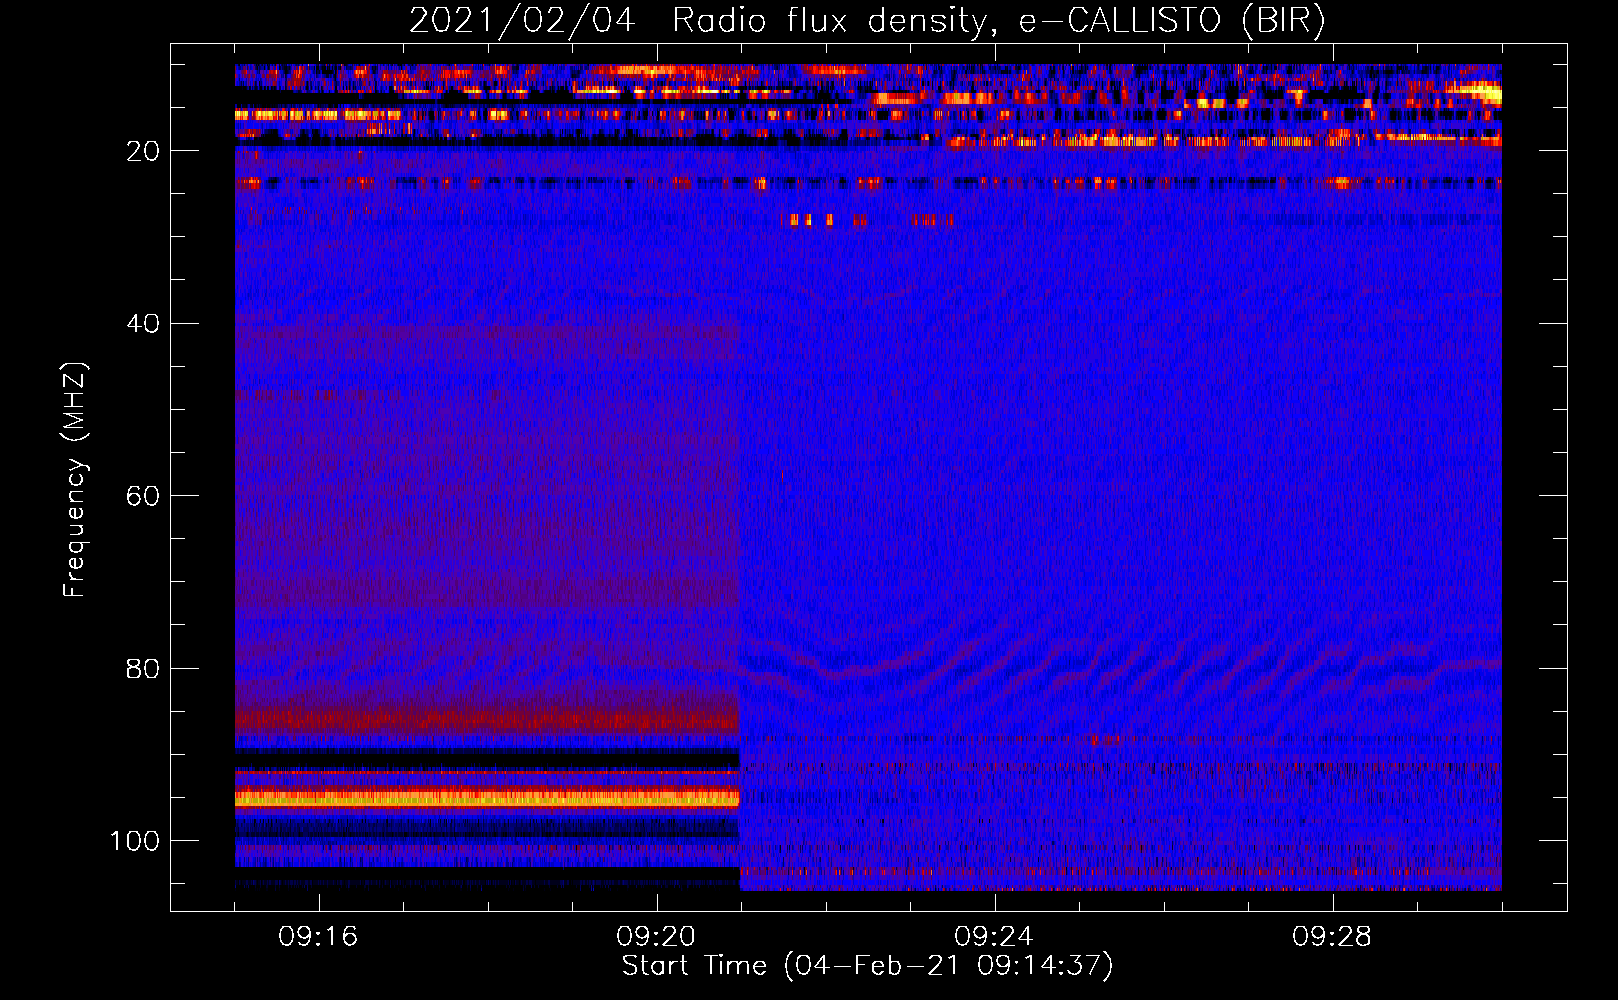Click the 20 frequency tick label
This screenshot has height=1000, width=1618.
click(x=143, y=151)
